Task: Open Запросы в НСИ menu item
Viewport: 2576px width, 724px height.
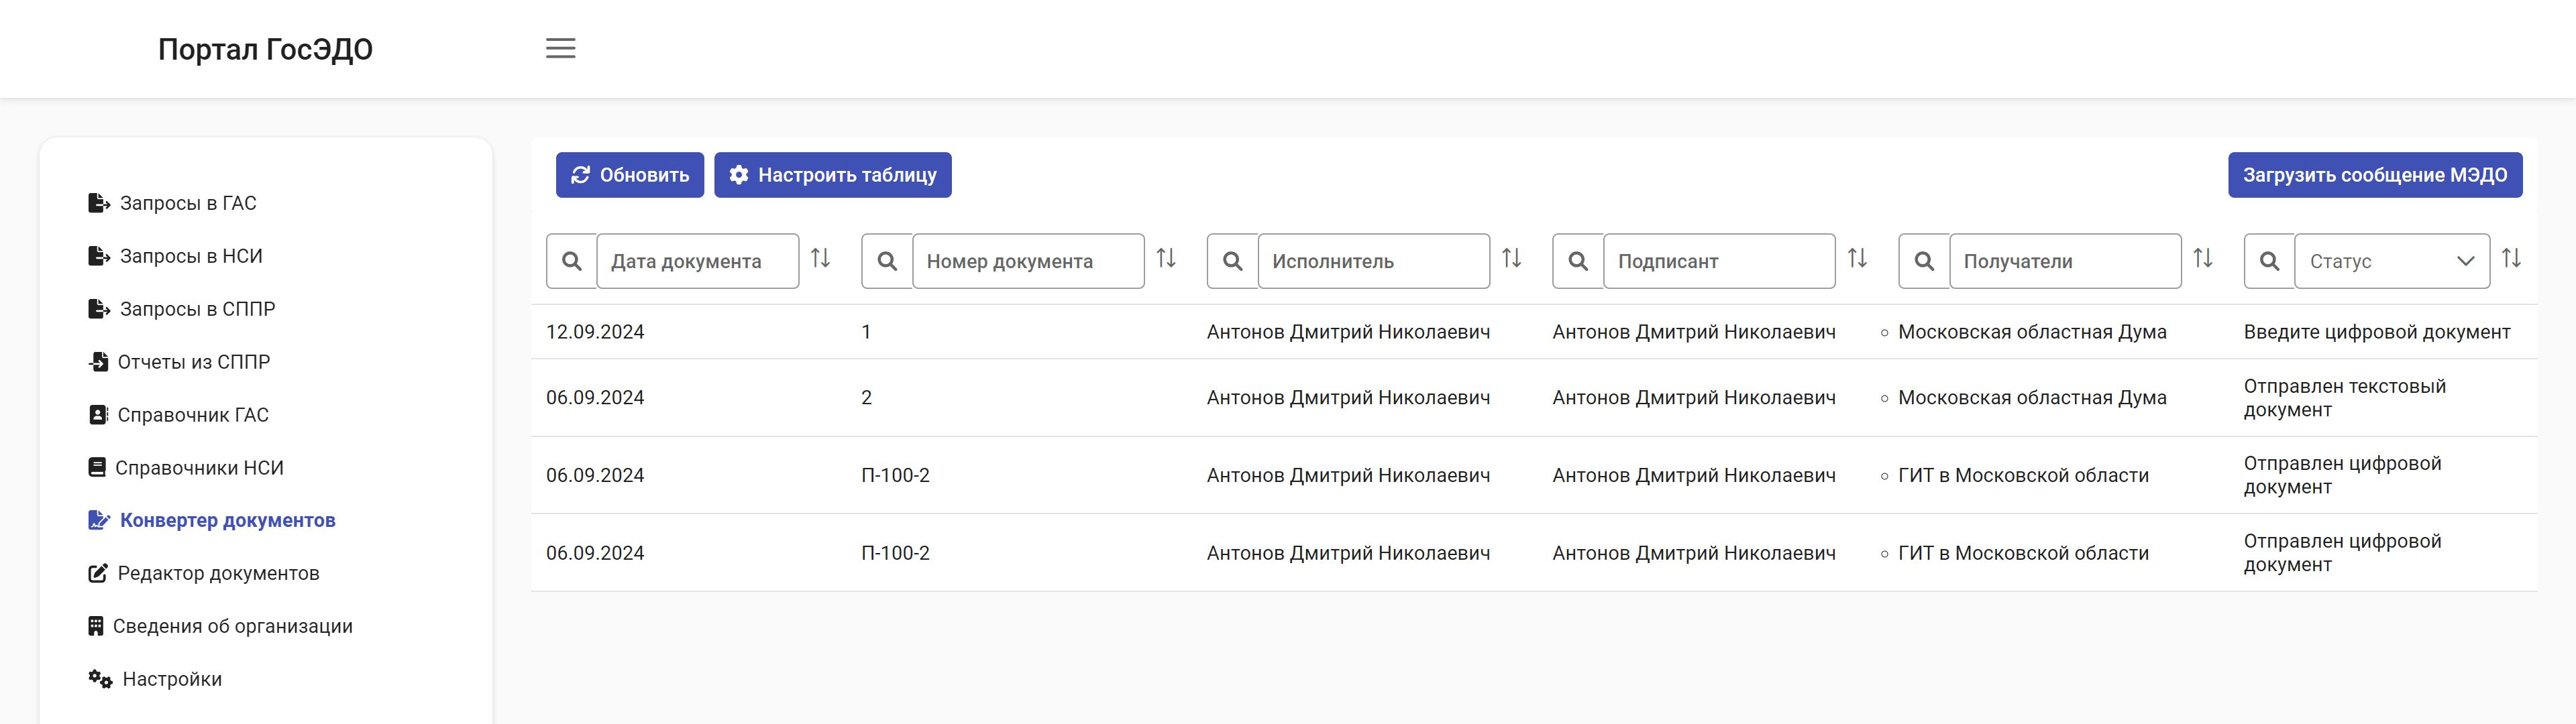Action: point(191,256)
